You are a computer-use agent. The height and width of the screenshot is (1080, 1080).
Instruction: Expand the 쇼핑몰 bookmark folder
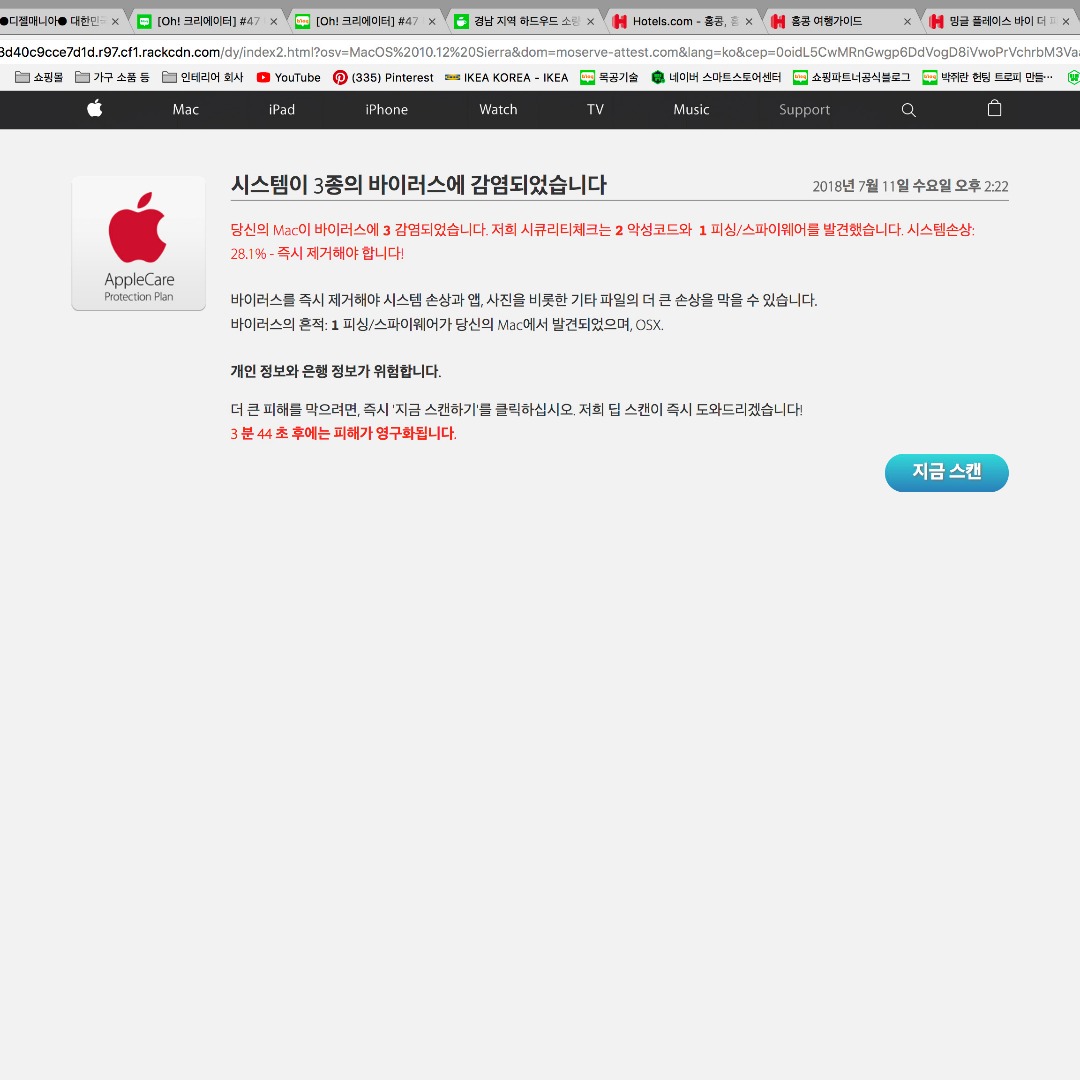(x=39, y=77)
